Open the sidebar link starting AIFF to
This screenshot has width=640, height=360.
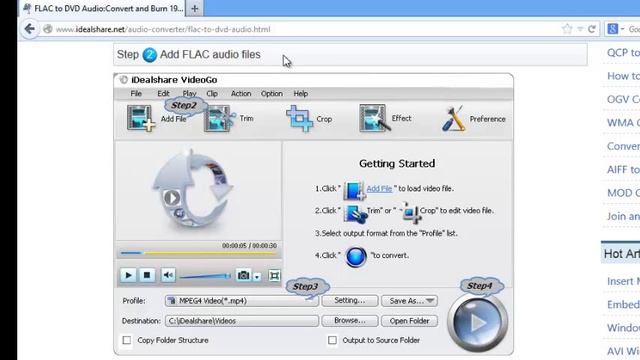pyautogui.click(x=623, y=169)
